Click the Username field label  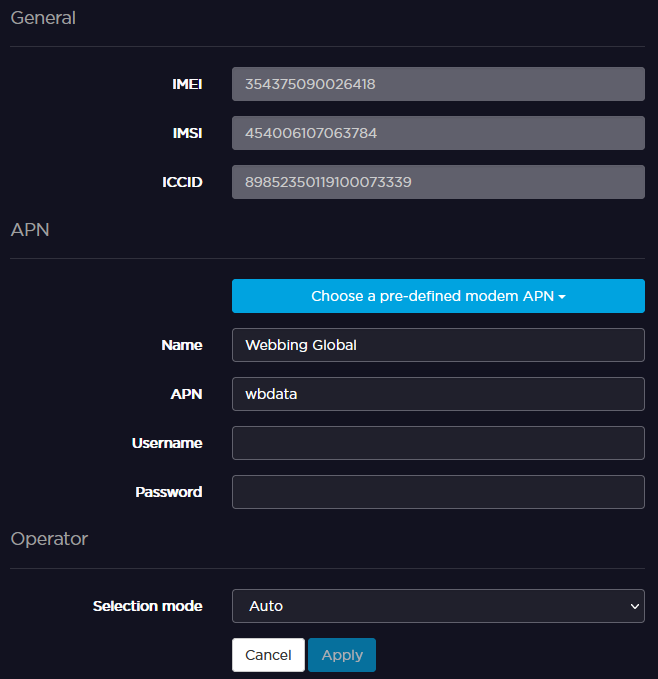[x=167, y=443]
